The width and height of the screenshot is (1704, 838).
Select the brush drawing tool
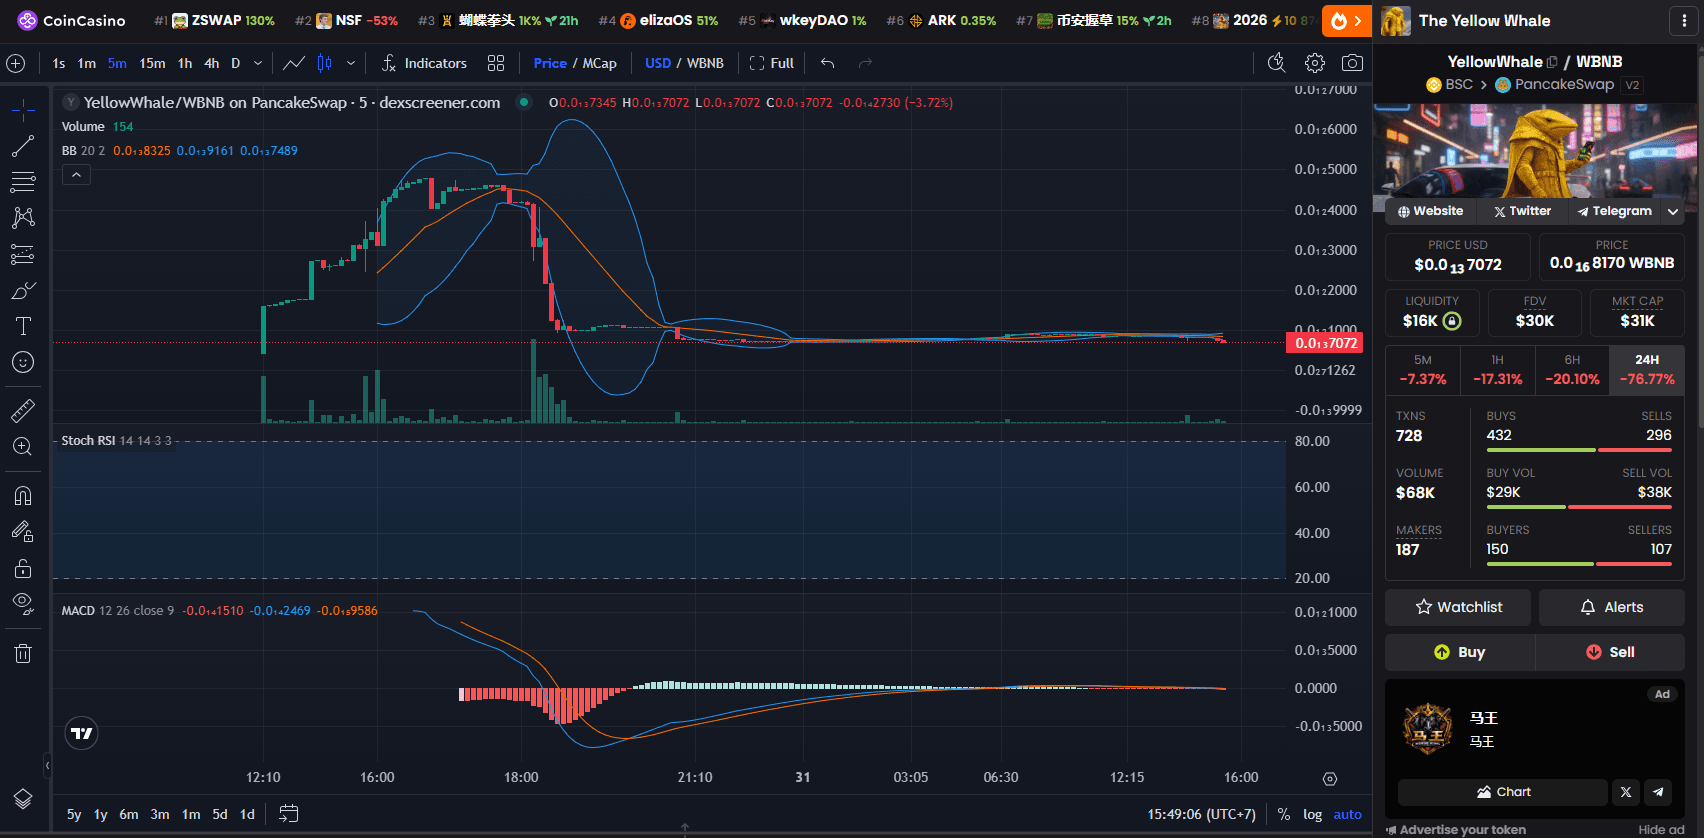23,290
